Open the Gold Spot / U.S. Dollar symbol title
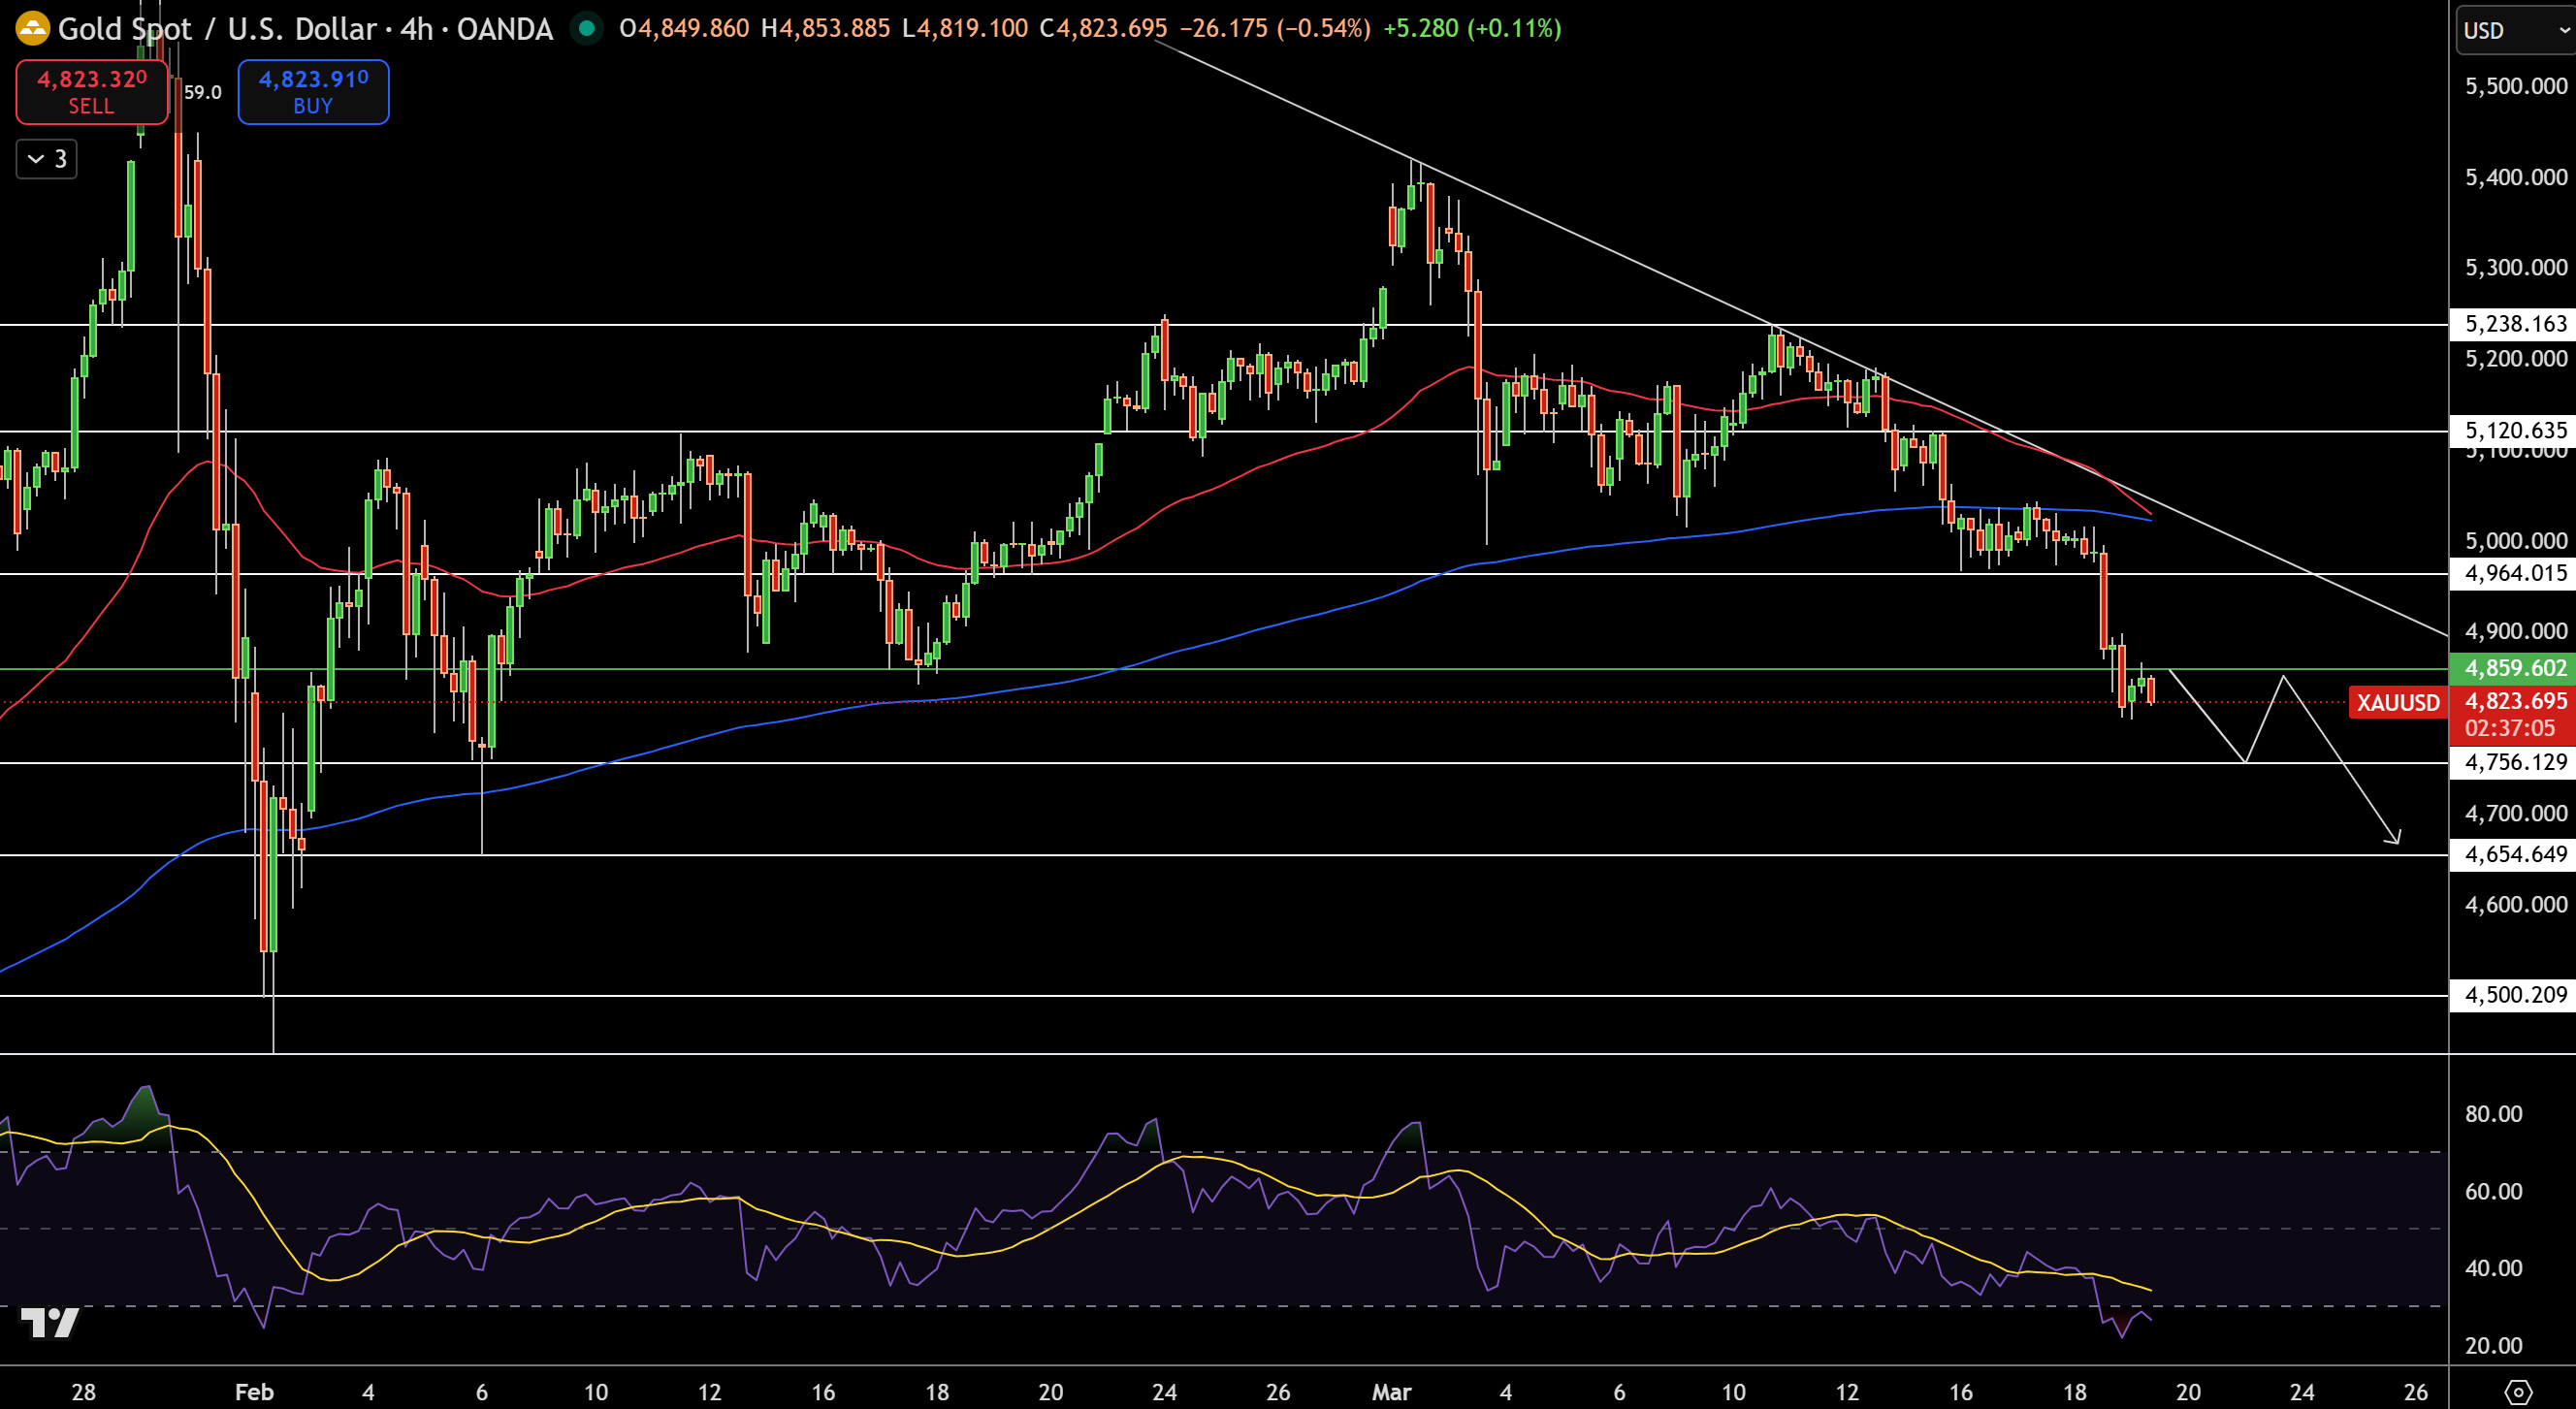Viewport: 2576px width, 1409px height. (x=217, y=28)
